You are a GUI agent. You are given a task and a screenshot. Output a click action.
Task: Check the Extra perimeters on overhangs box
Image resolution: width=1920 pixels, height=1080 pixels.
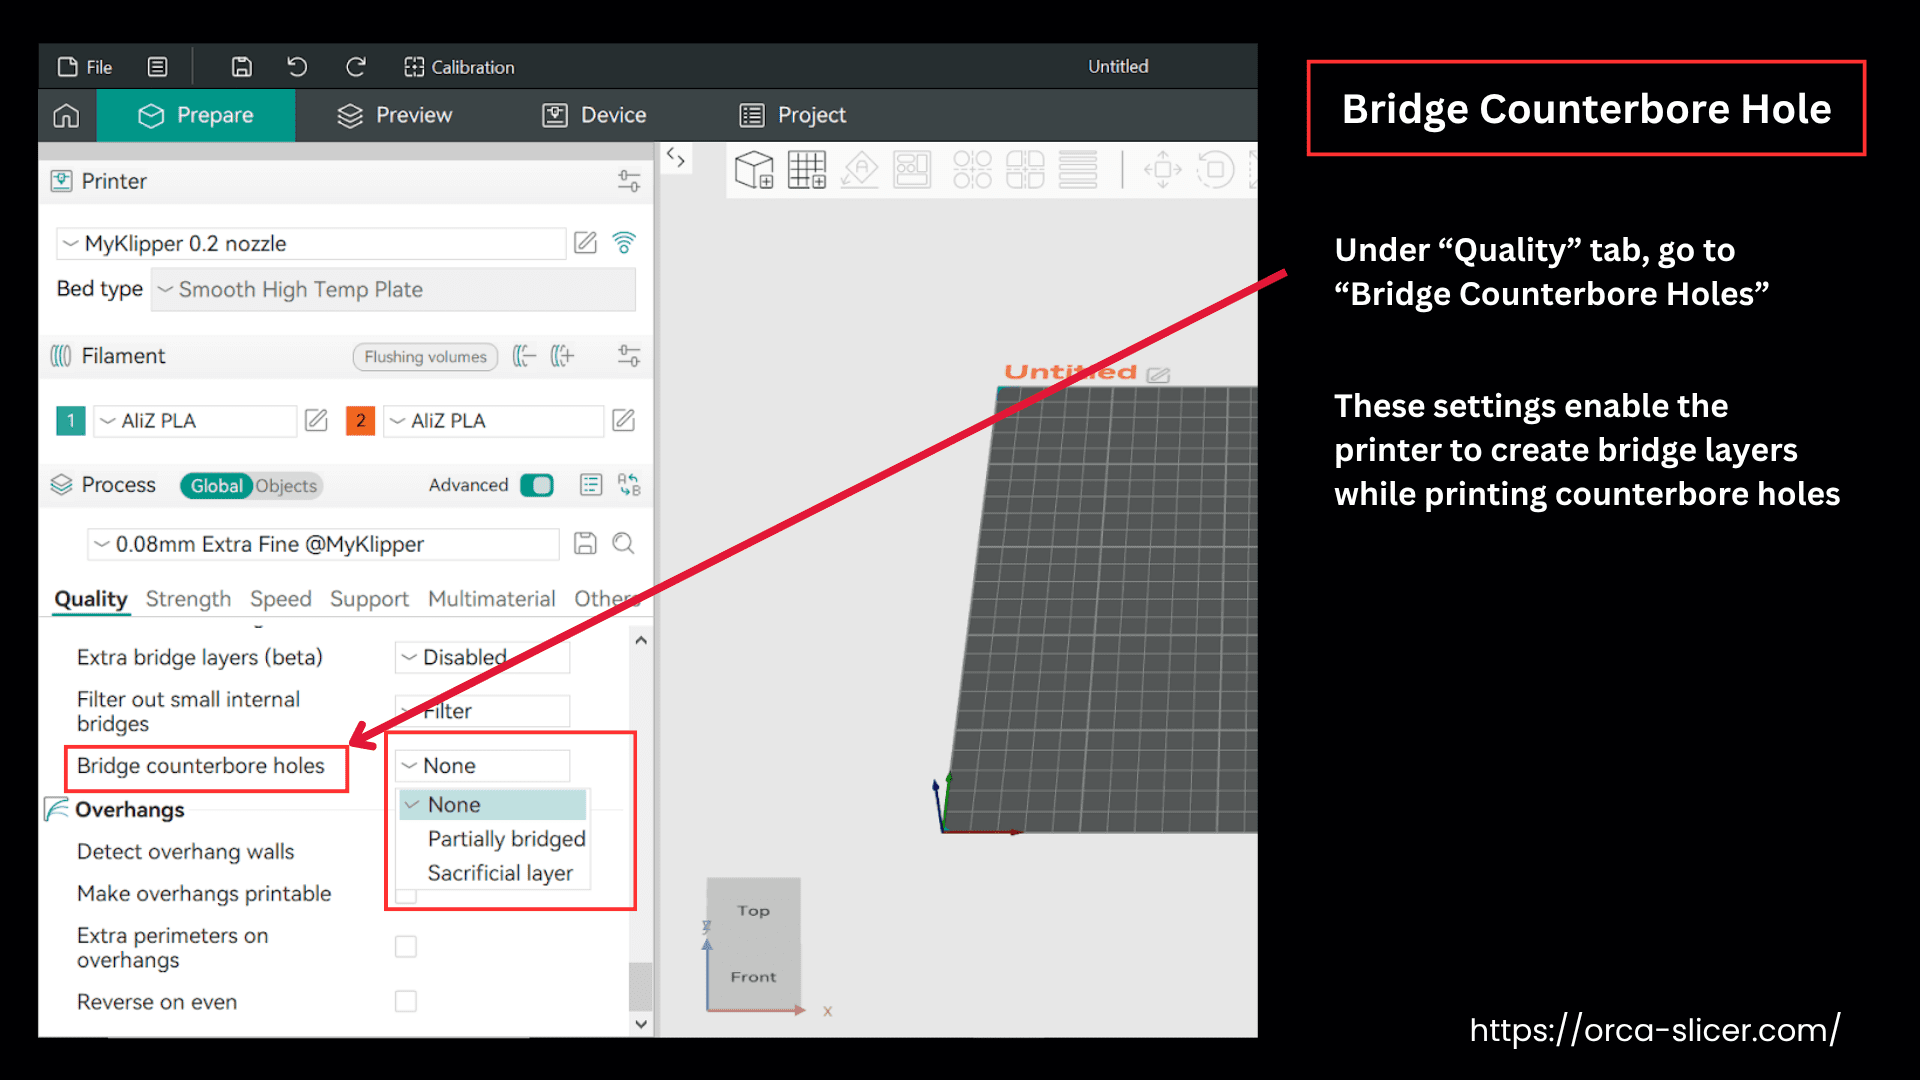405,946
